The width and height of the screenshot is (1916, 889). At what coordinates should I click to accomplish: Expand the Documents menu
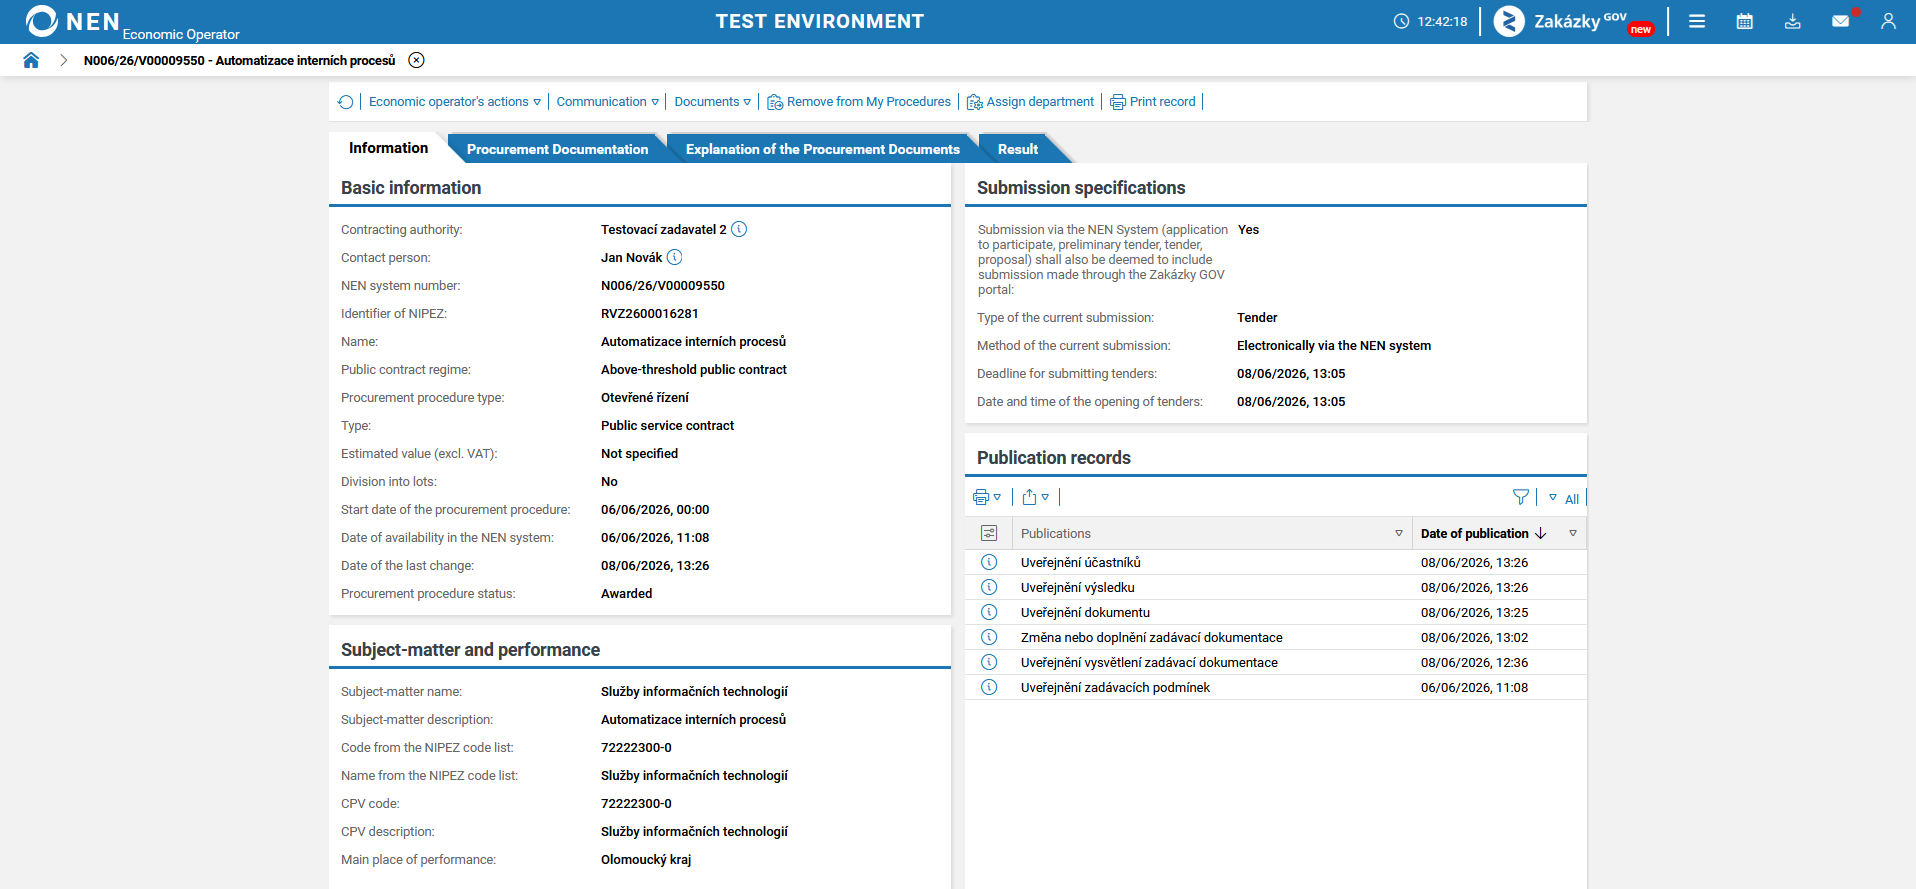coord(713,102)
